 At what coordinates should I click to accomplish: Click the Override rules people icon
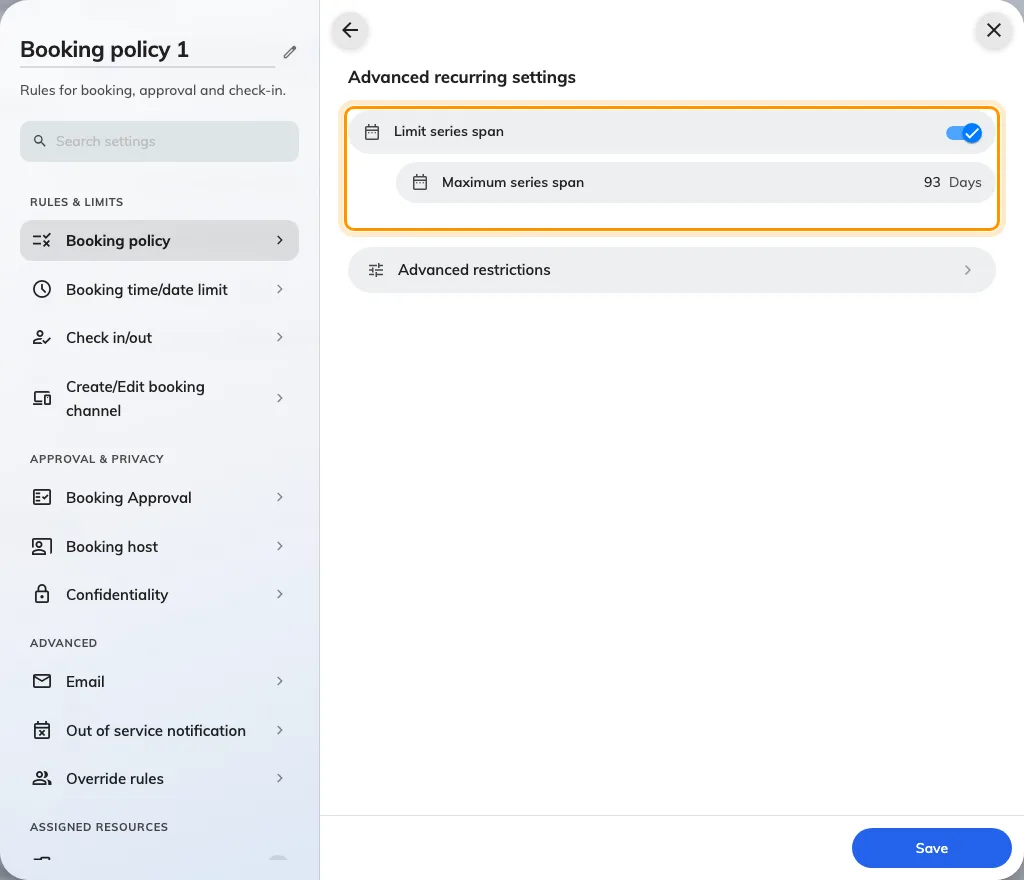42,778
